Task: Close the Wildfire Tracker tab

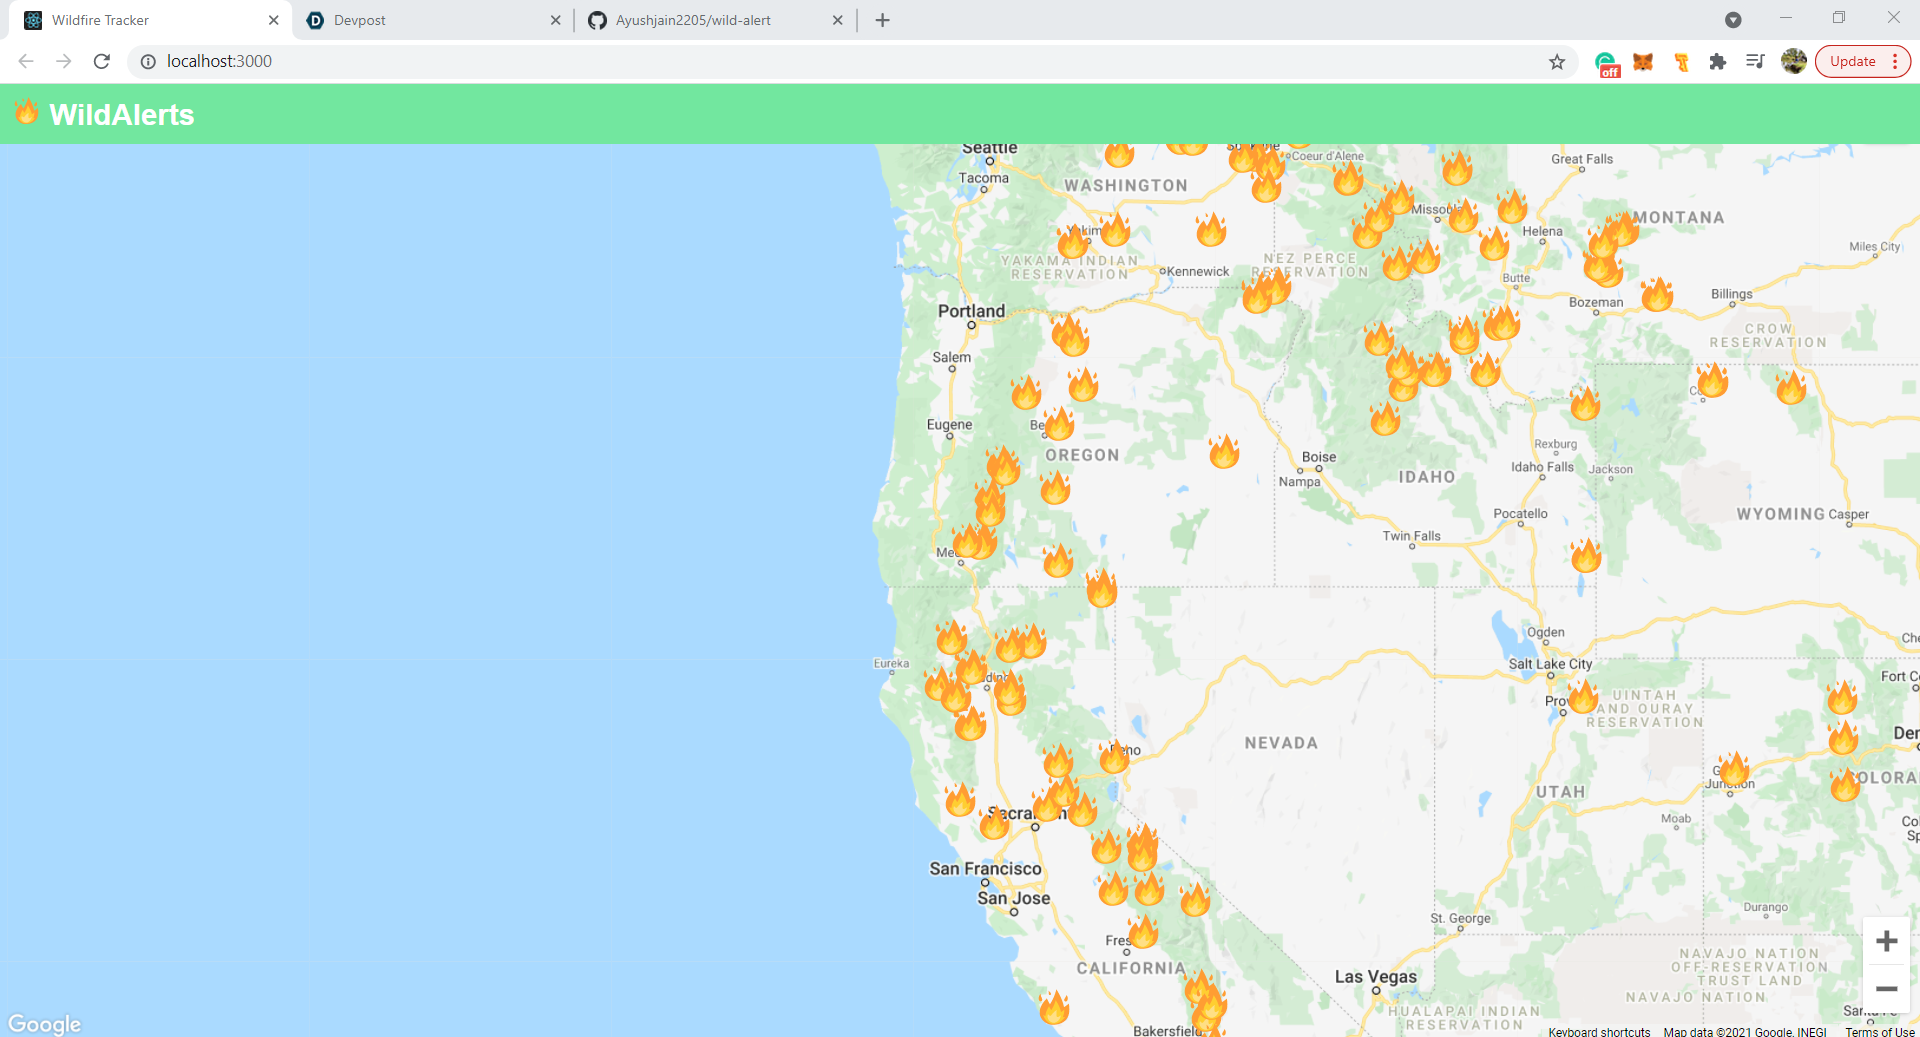Action: coord(273,20)
